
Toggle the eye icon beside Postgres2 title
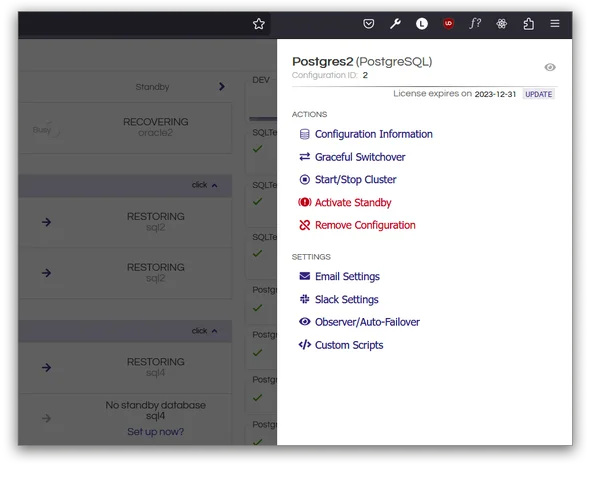(550, 67)
